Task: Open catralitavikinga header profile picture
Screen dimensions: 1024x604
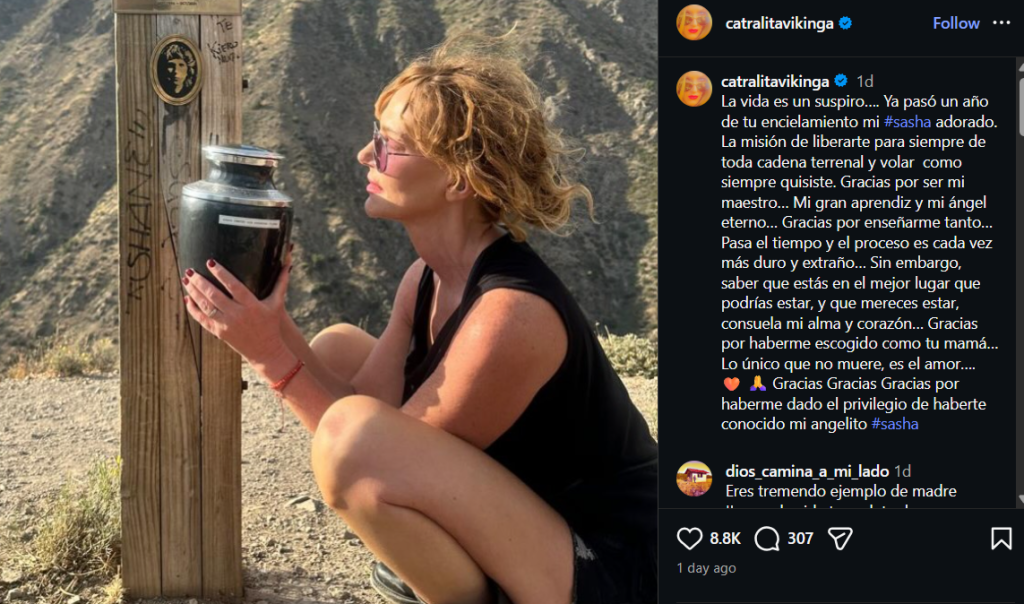Action: 694,23
